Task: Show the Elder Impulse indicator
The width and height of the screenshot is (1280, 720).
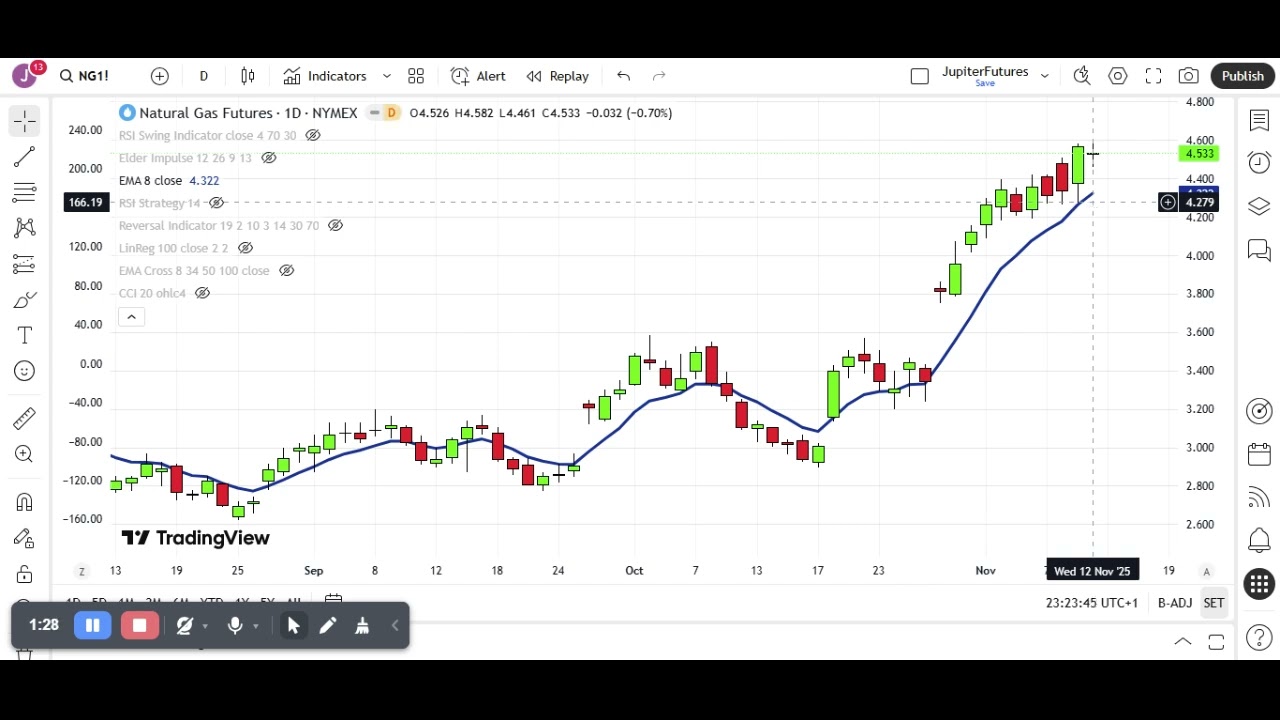Action: (269, 158)
